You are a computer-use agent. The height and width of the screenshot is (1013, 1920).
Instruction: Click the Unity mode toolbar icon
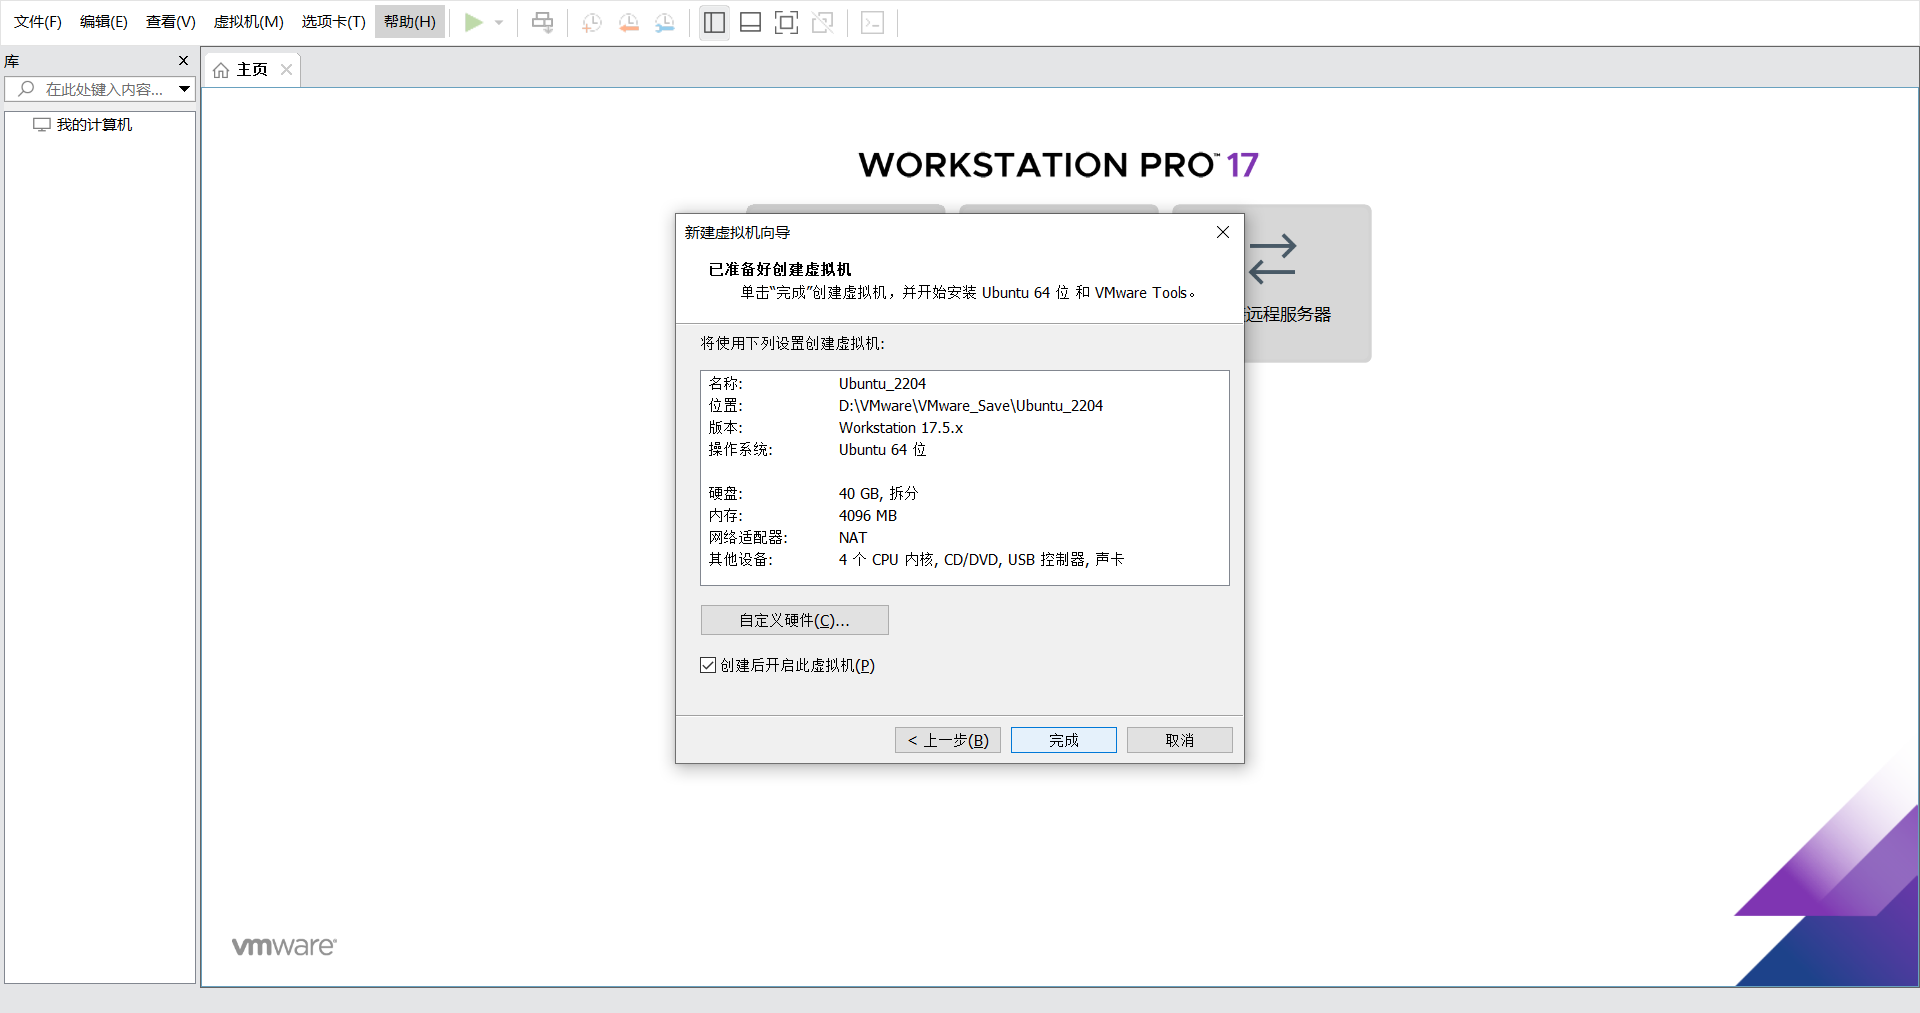823,22
